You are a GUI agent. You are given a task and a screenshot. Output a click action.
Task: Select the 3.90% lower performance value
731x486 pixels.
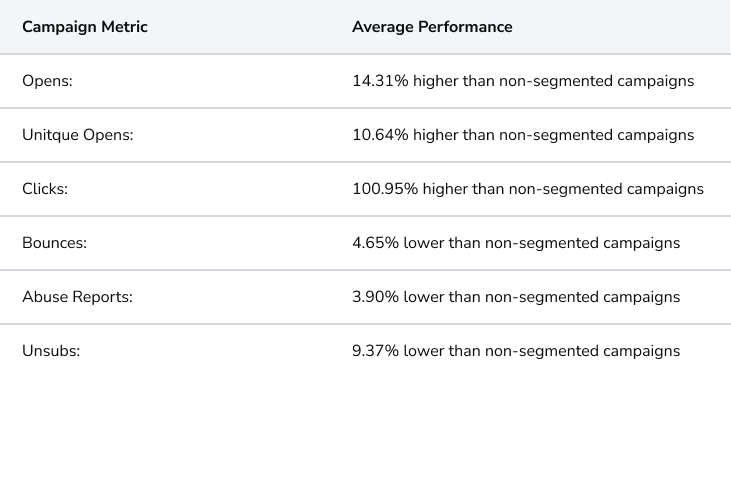pos(516,297)
